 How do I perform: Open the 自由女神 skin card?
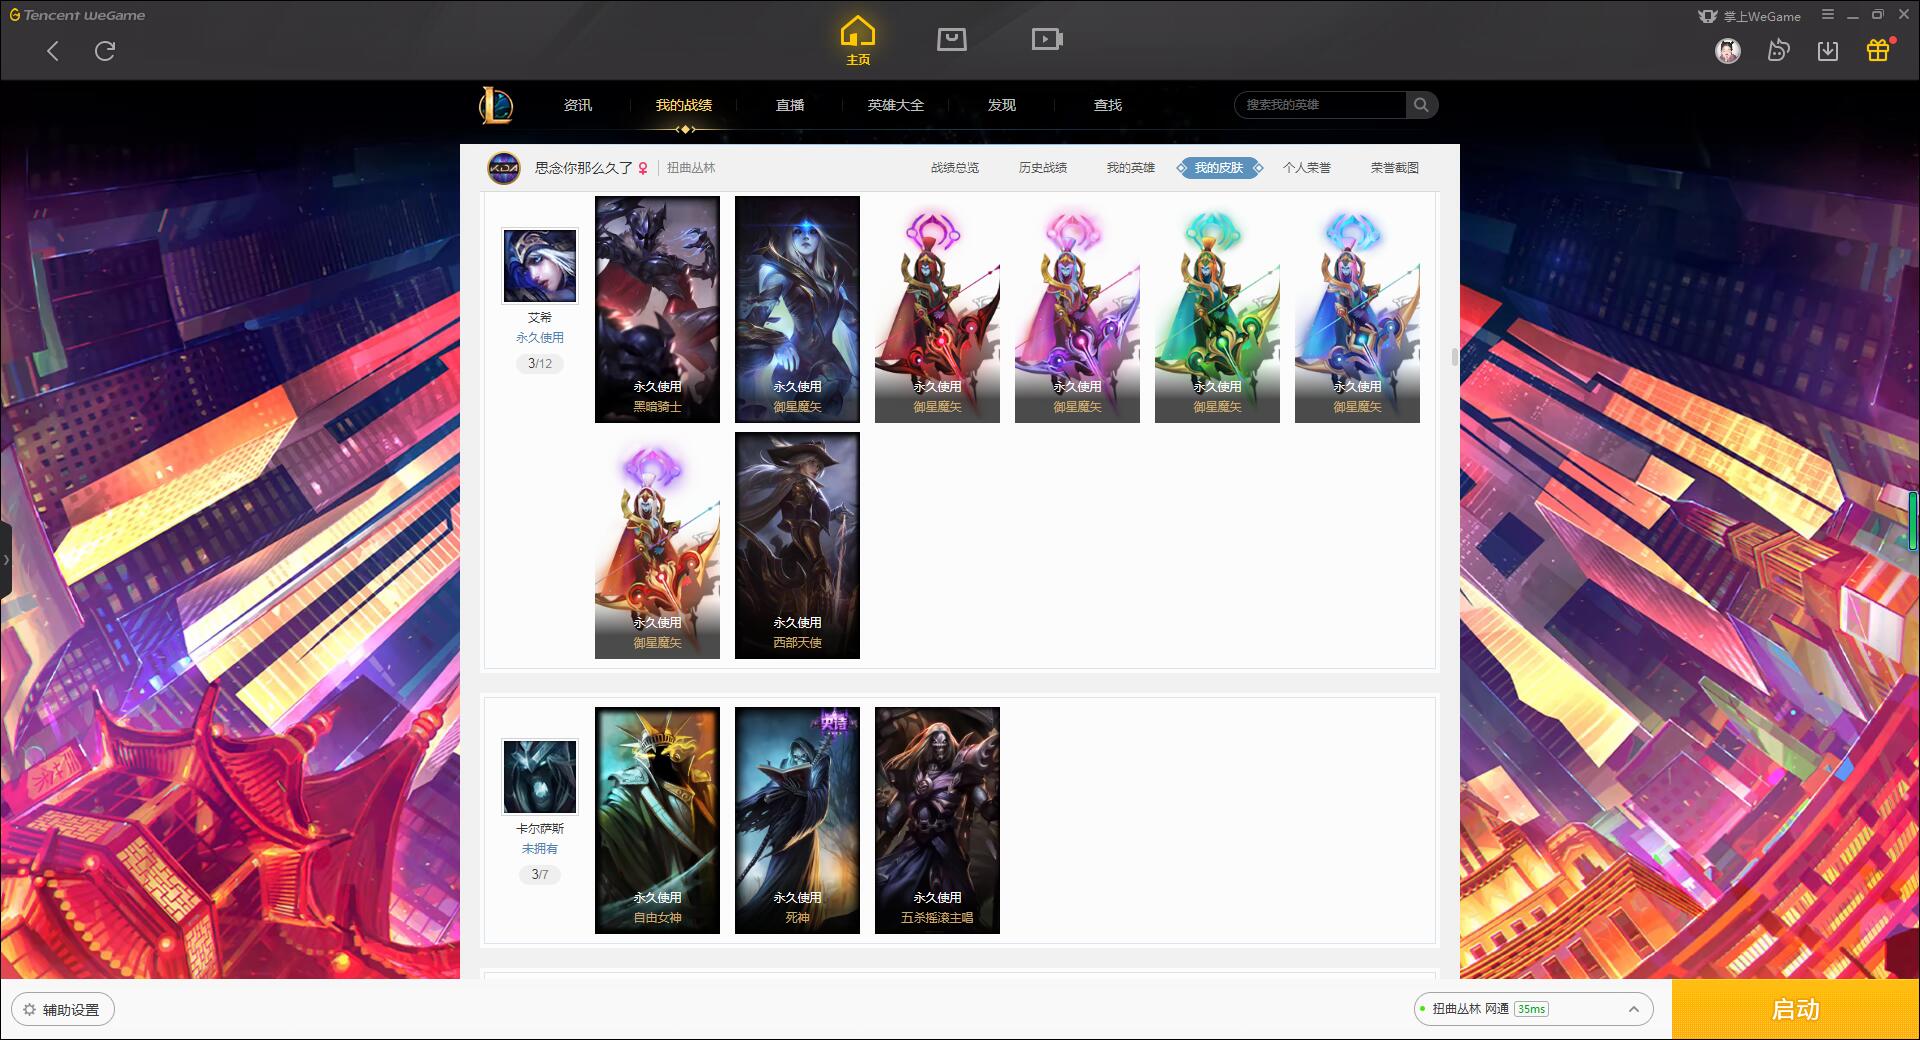[657, 820]
